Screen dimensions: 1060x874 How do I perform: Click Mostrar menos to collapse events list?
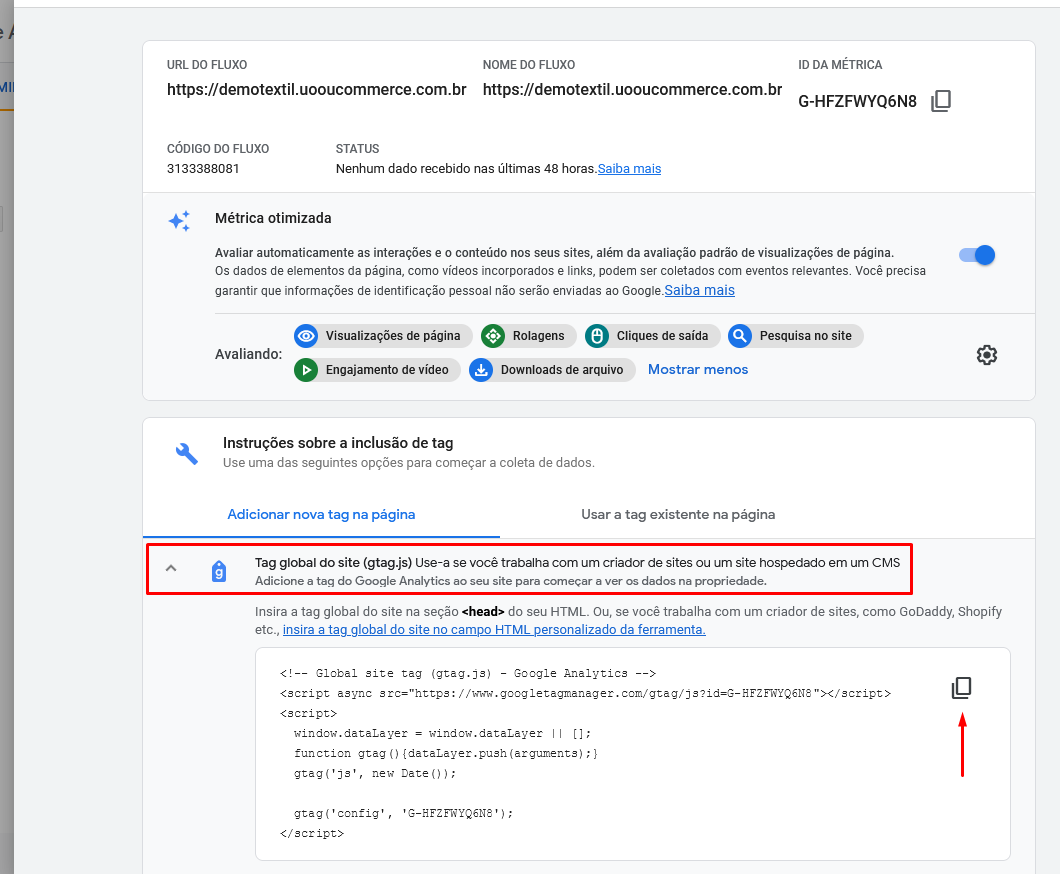[698, 370]
